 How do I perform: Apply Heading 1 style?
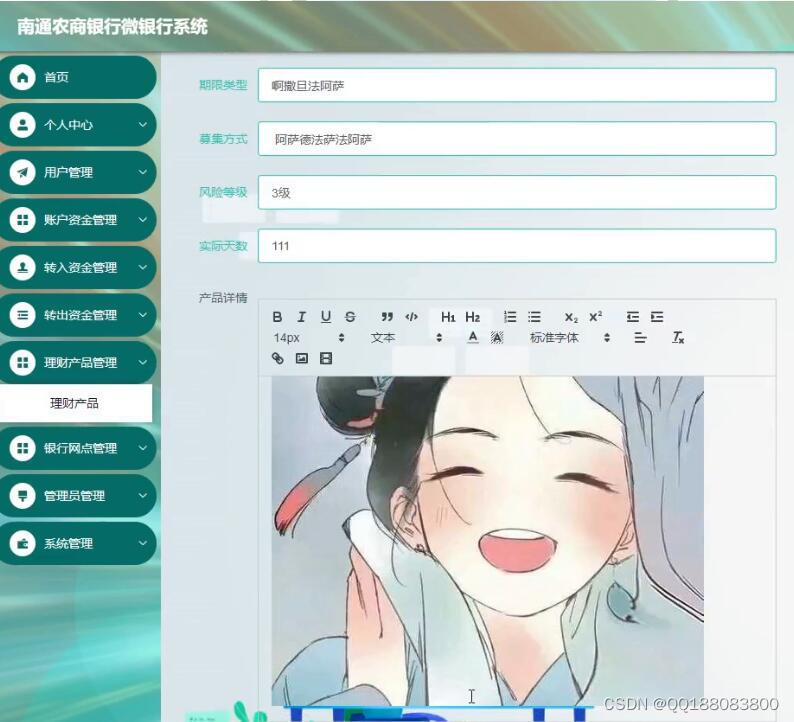448,317
